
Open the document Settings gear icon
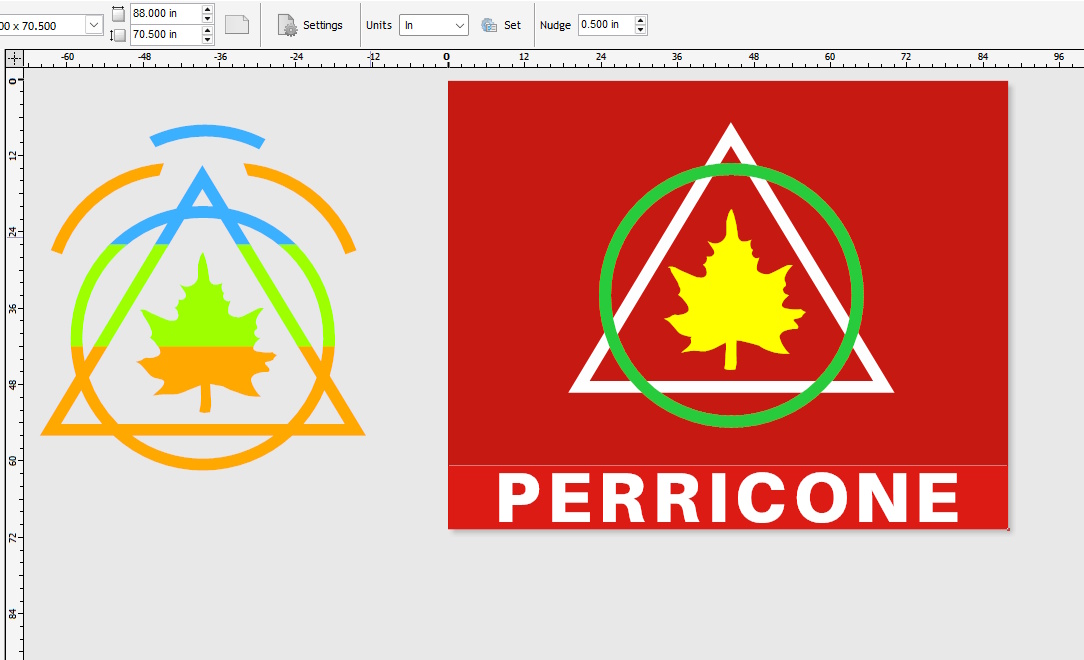pyautogui.click(x=287, y=25)
